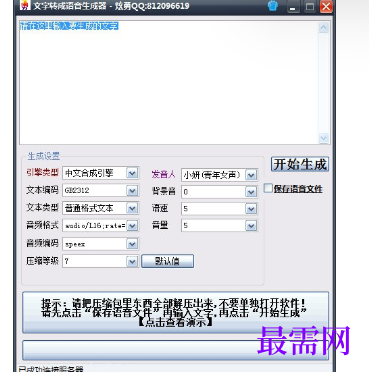
Task: Maximize the 文字转成语音生成器 window
Action: (x=310, y=7)
